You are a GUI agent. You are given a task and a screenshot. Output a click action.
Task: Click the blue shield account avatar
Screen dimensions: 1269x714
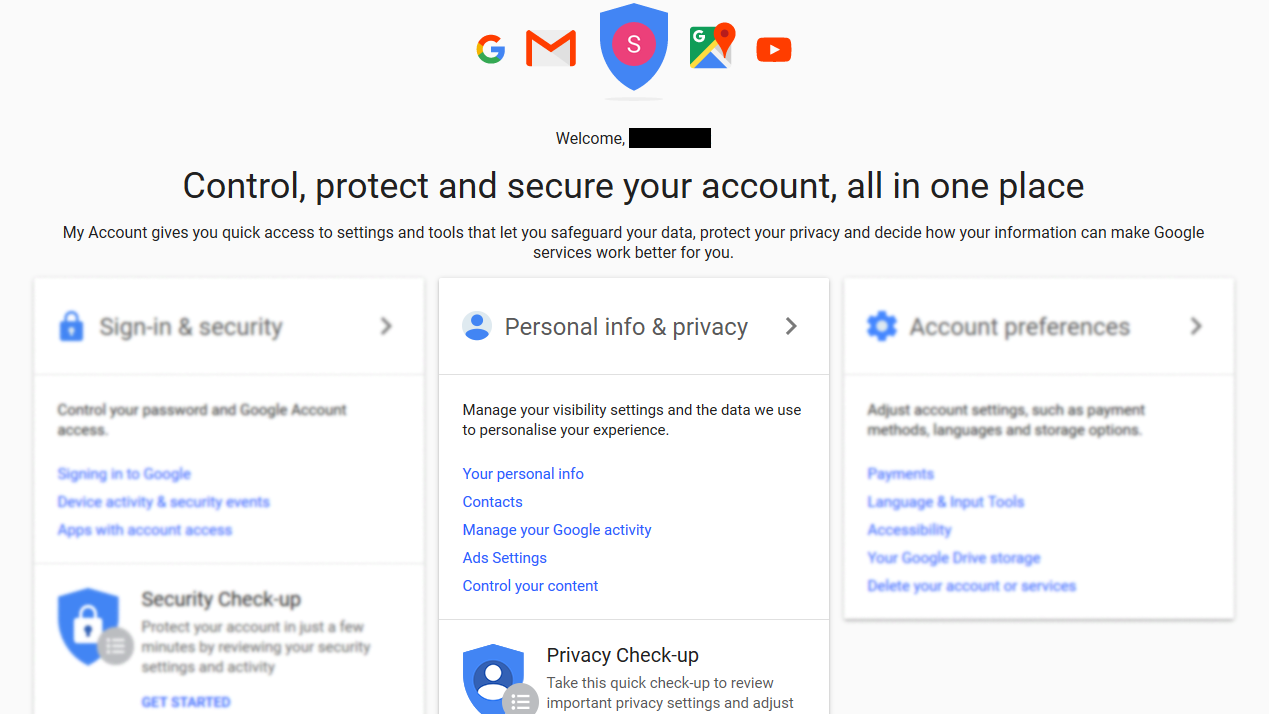pos(634,47)
